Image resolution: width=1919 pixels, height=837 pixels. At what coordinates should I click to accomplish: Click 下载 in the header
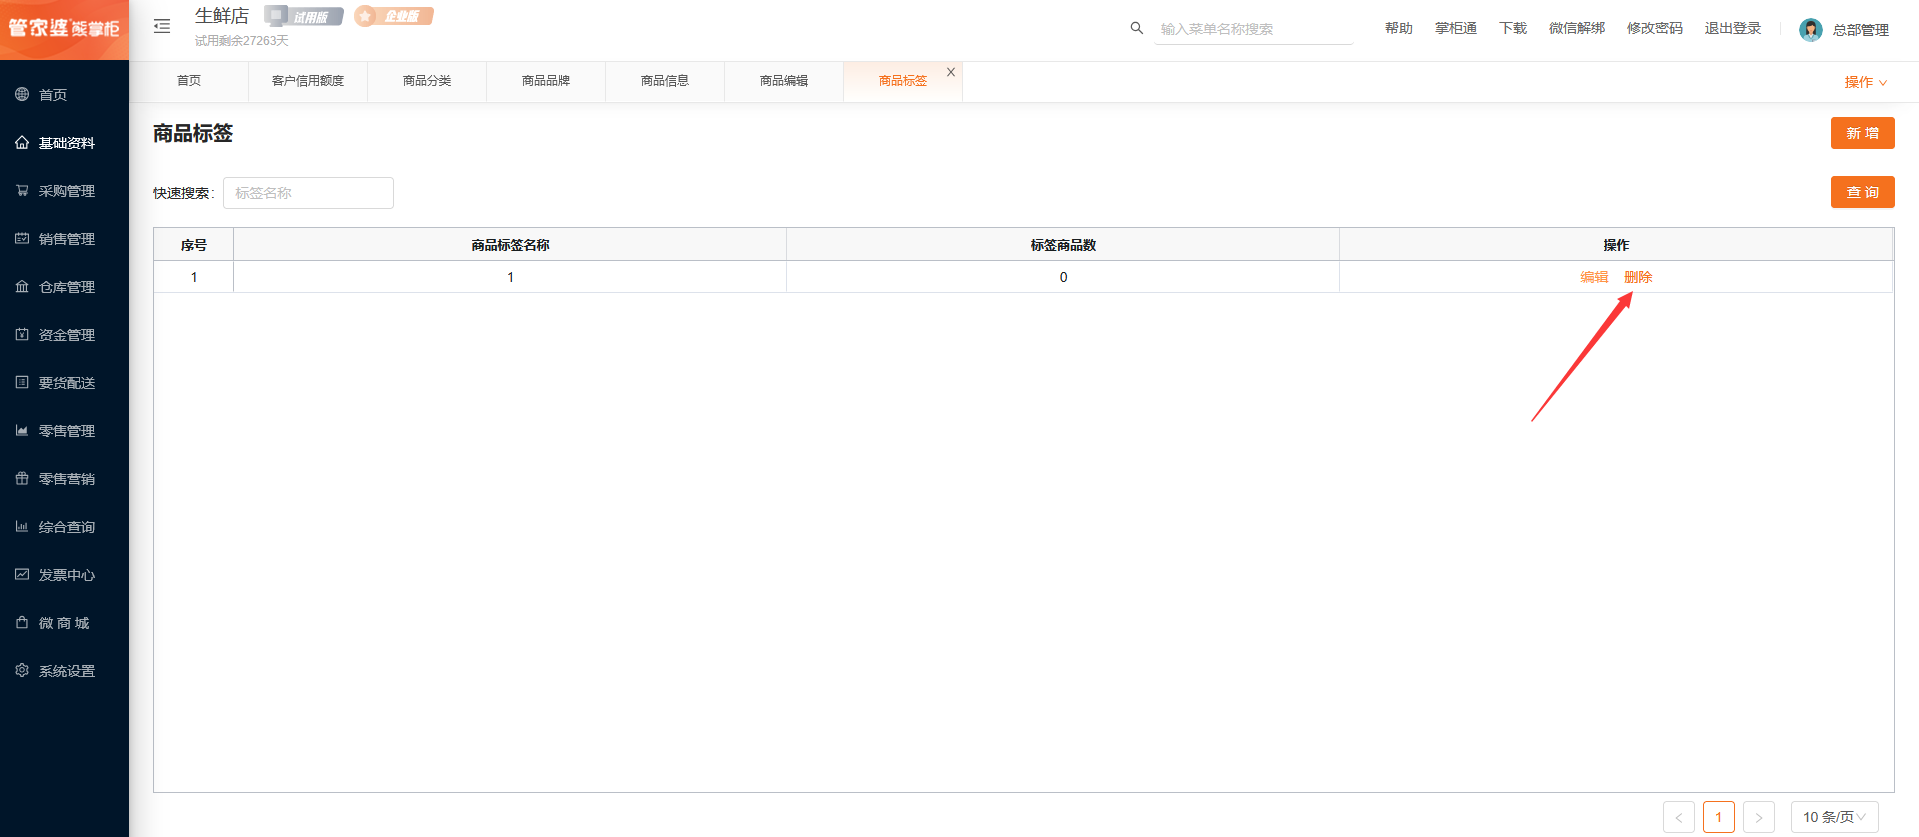tap(1513, 28)
